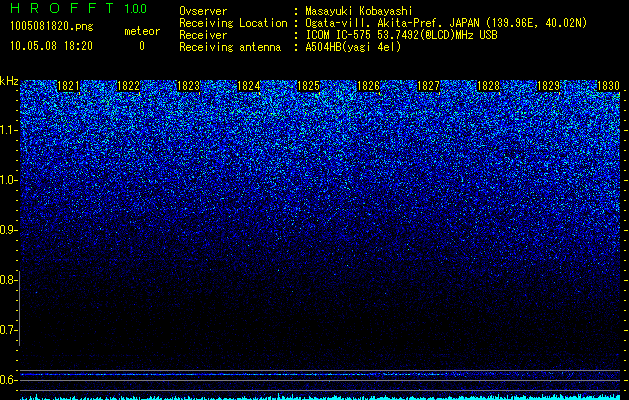629x400 pixels.
Task: Click the 1.1 kHz axis label
Action: [x=6, y=130]
